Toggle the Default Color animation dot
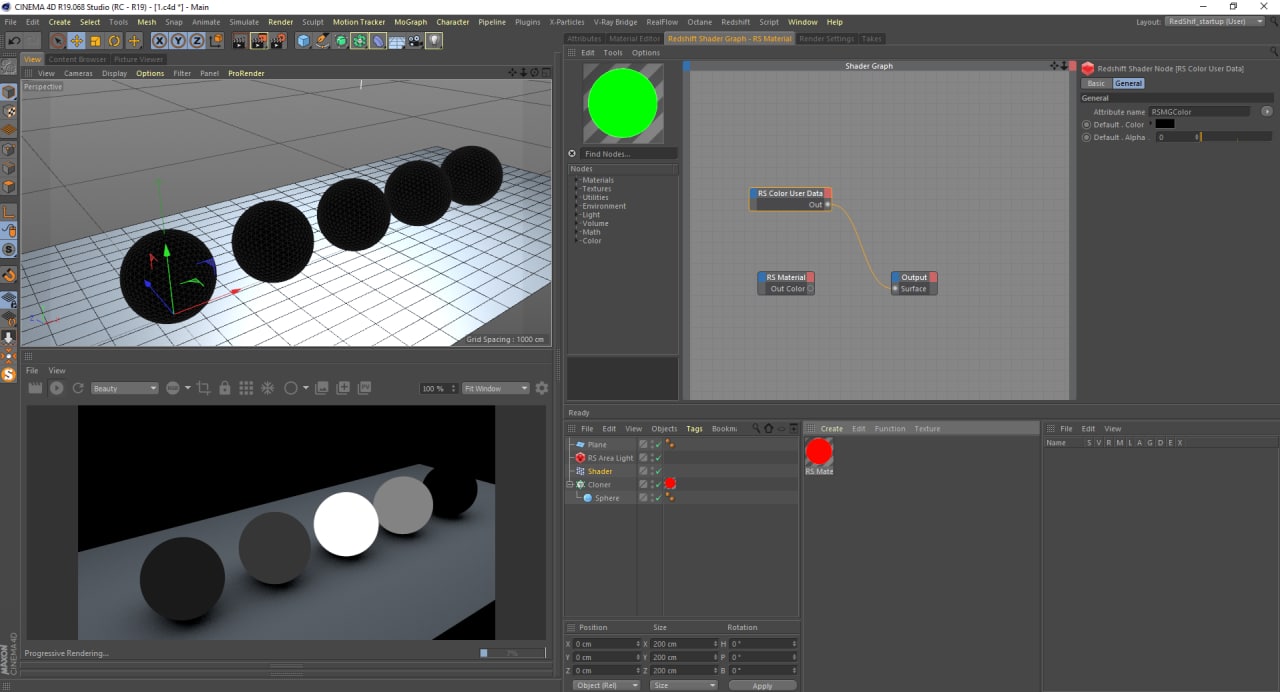The image size is (1280, 692). (x=1087, y=125)
